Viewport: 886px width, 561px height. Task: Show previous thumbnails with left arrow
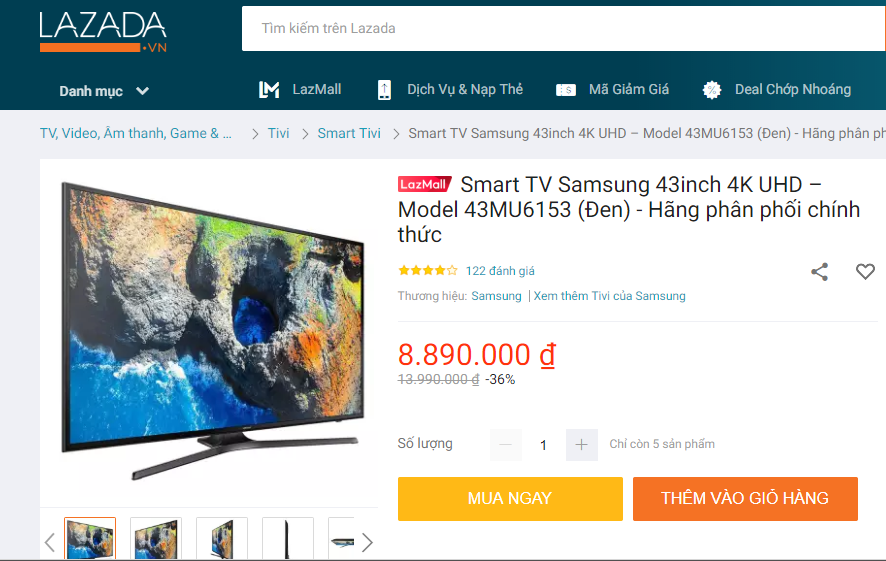[x=50, y=542]
